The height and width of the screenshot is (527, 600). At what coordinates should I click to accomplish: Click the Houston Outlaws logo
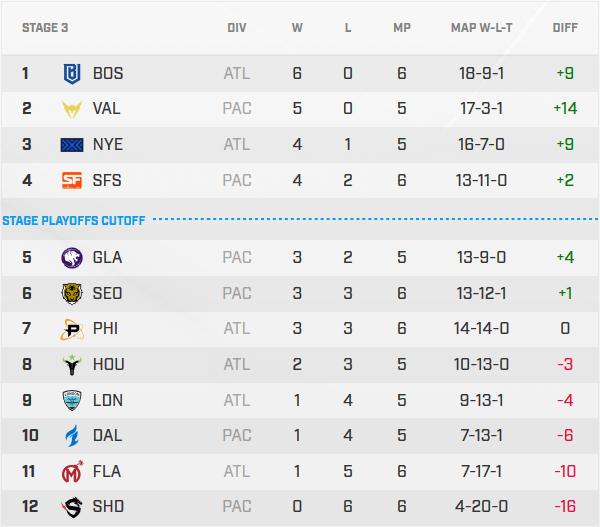[x=72, y=364]
